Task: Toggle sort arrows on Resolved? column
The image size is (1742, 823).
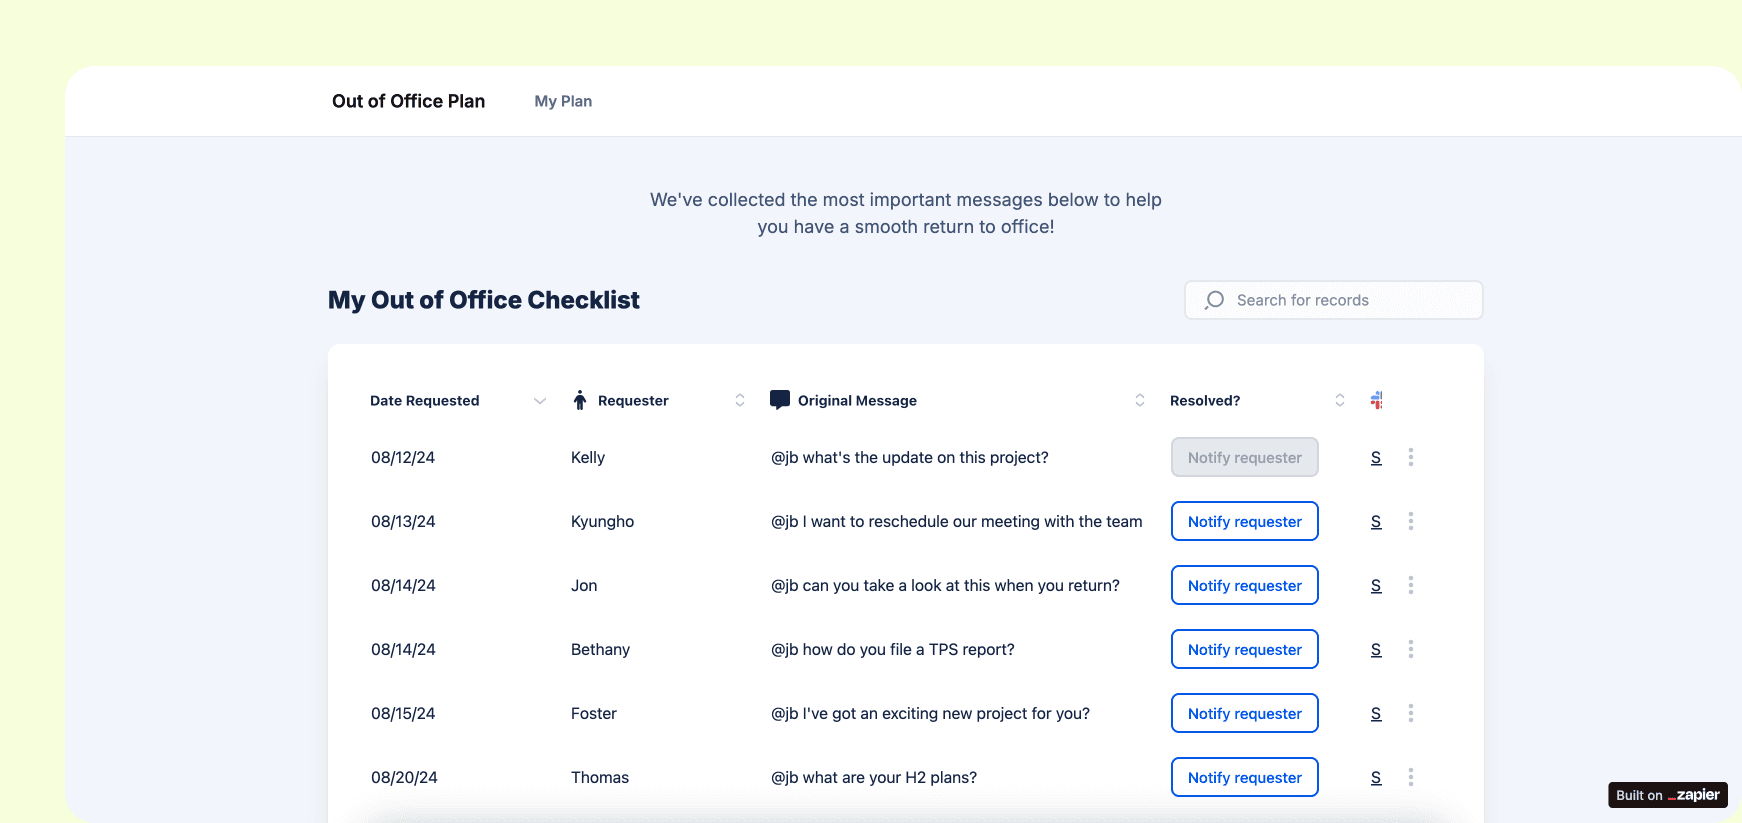Action: coord(1339,400)
